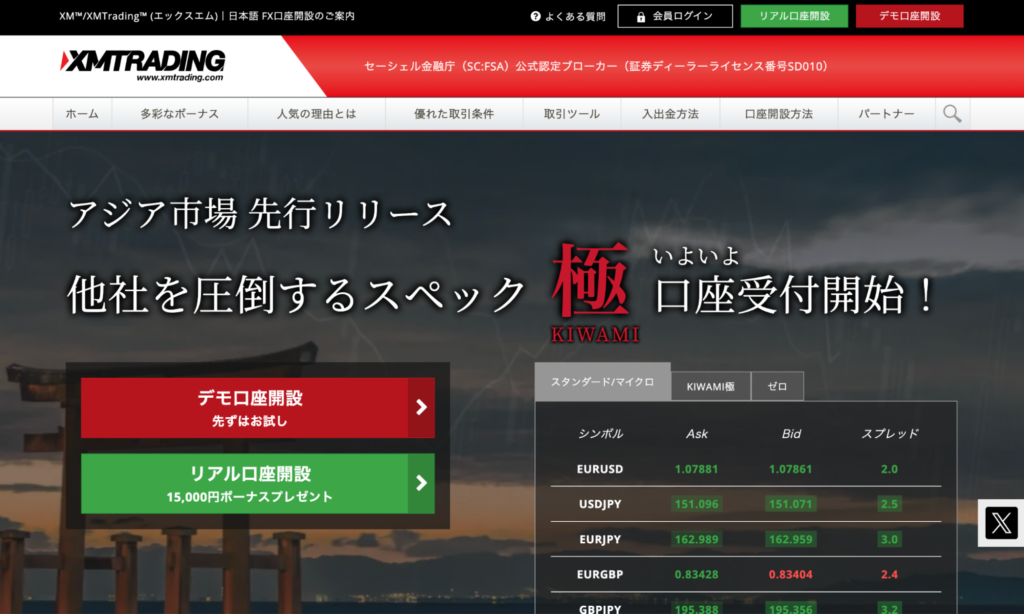Click EURJPY symbol row
Viewport: 1024px width, 614px height.
746,540
